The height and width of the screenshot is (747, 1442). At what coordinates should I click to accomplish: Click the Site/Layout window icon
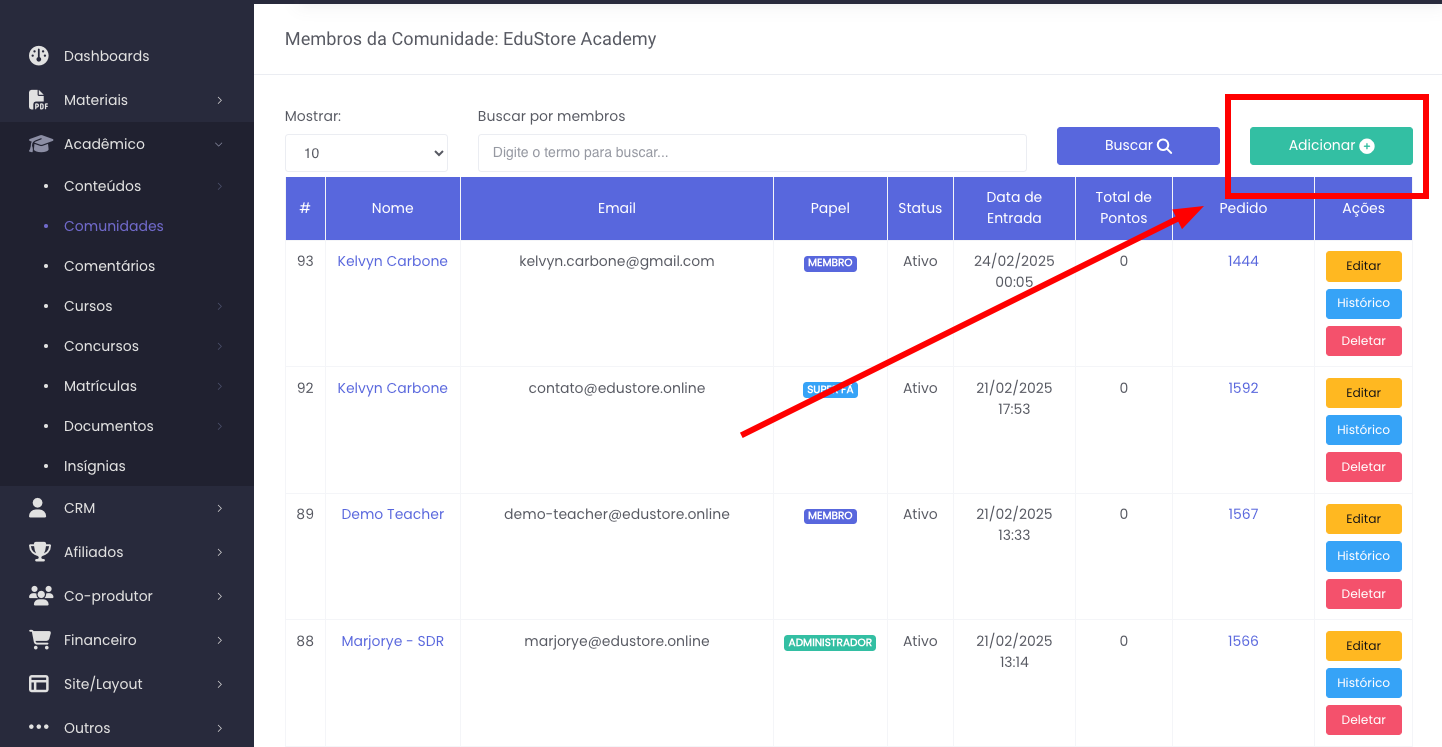coord(39,684)
